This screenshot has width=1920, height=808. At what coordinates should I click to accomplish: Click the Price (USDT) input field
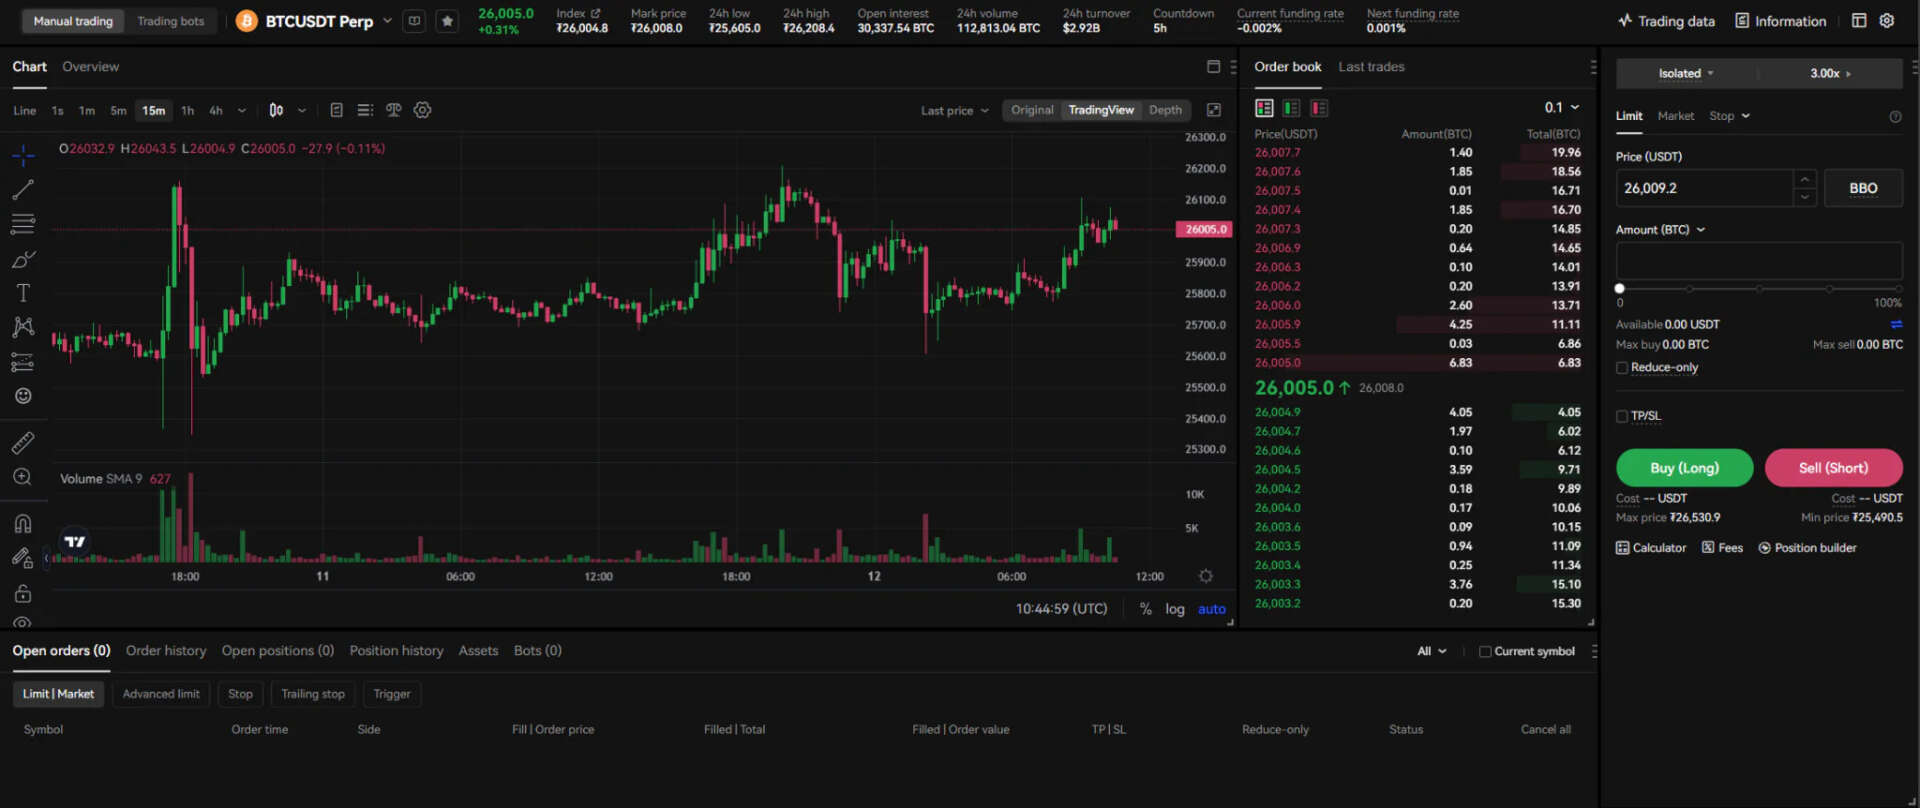pyautogui.click(x=1704, y=188)
